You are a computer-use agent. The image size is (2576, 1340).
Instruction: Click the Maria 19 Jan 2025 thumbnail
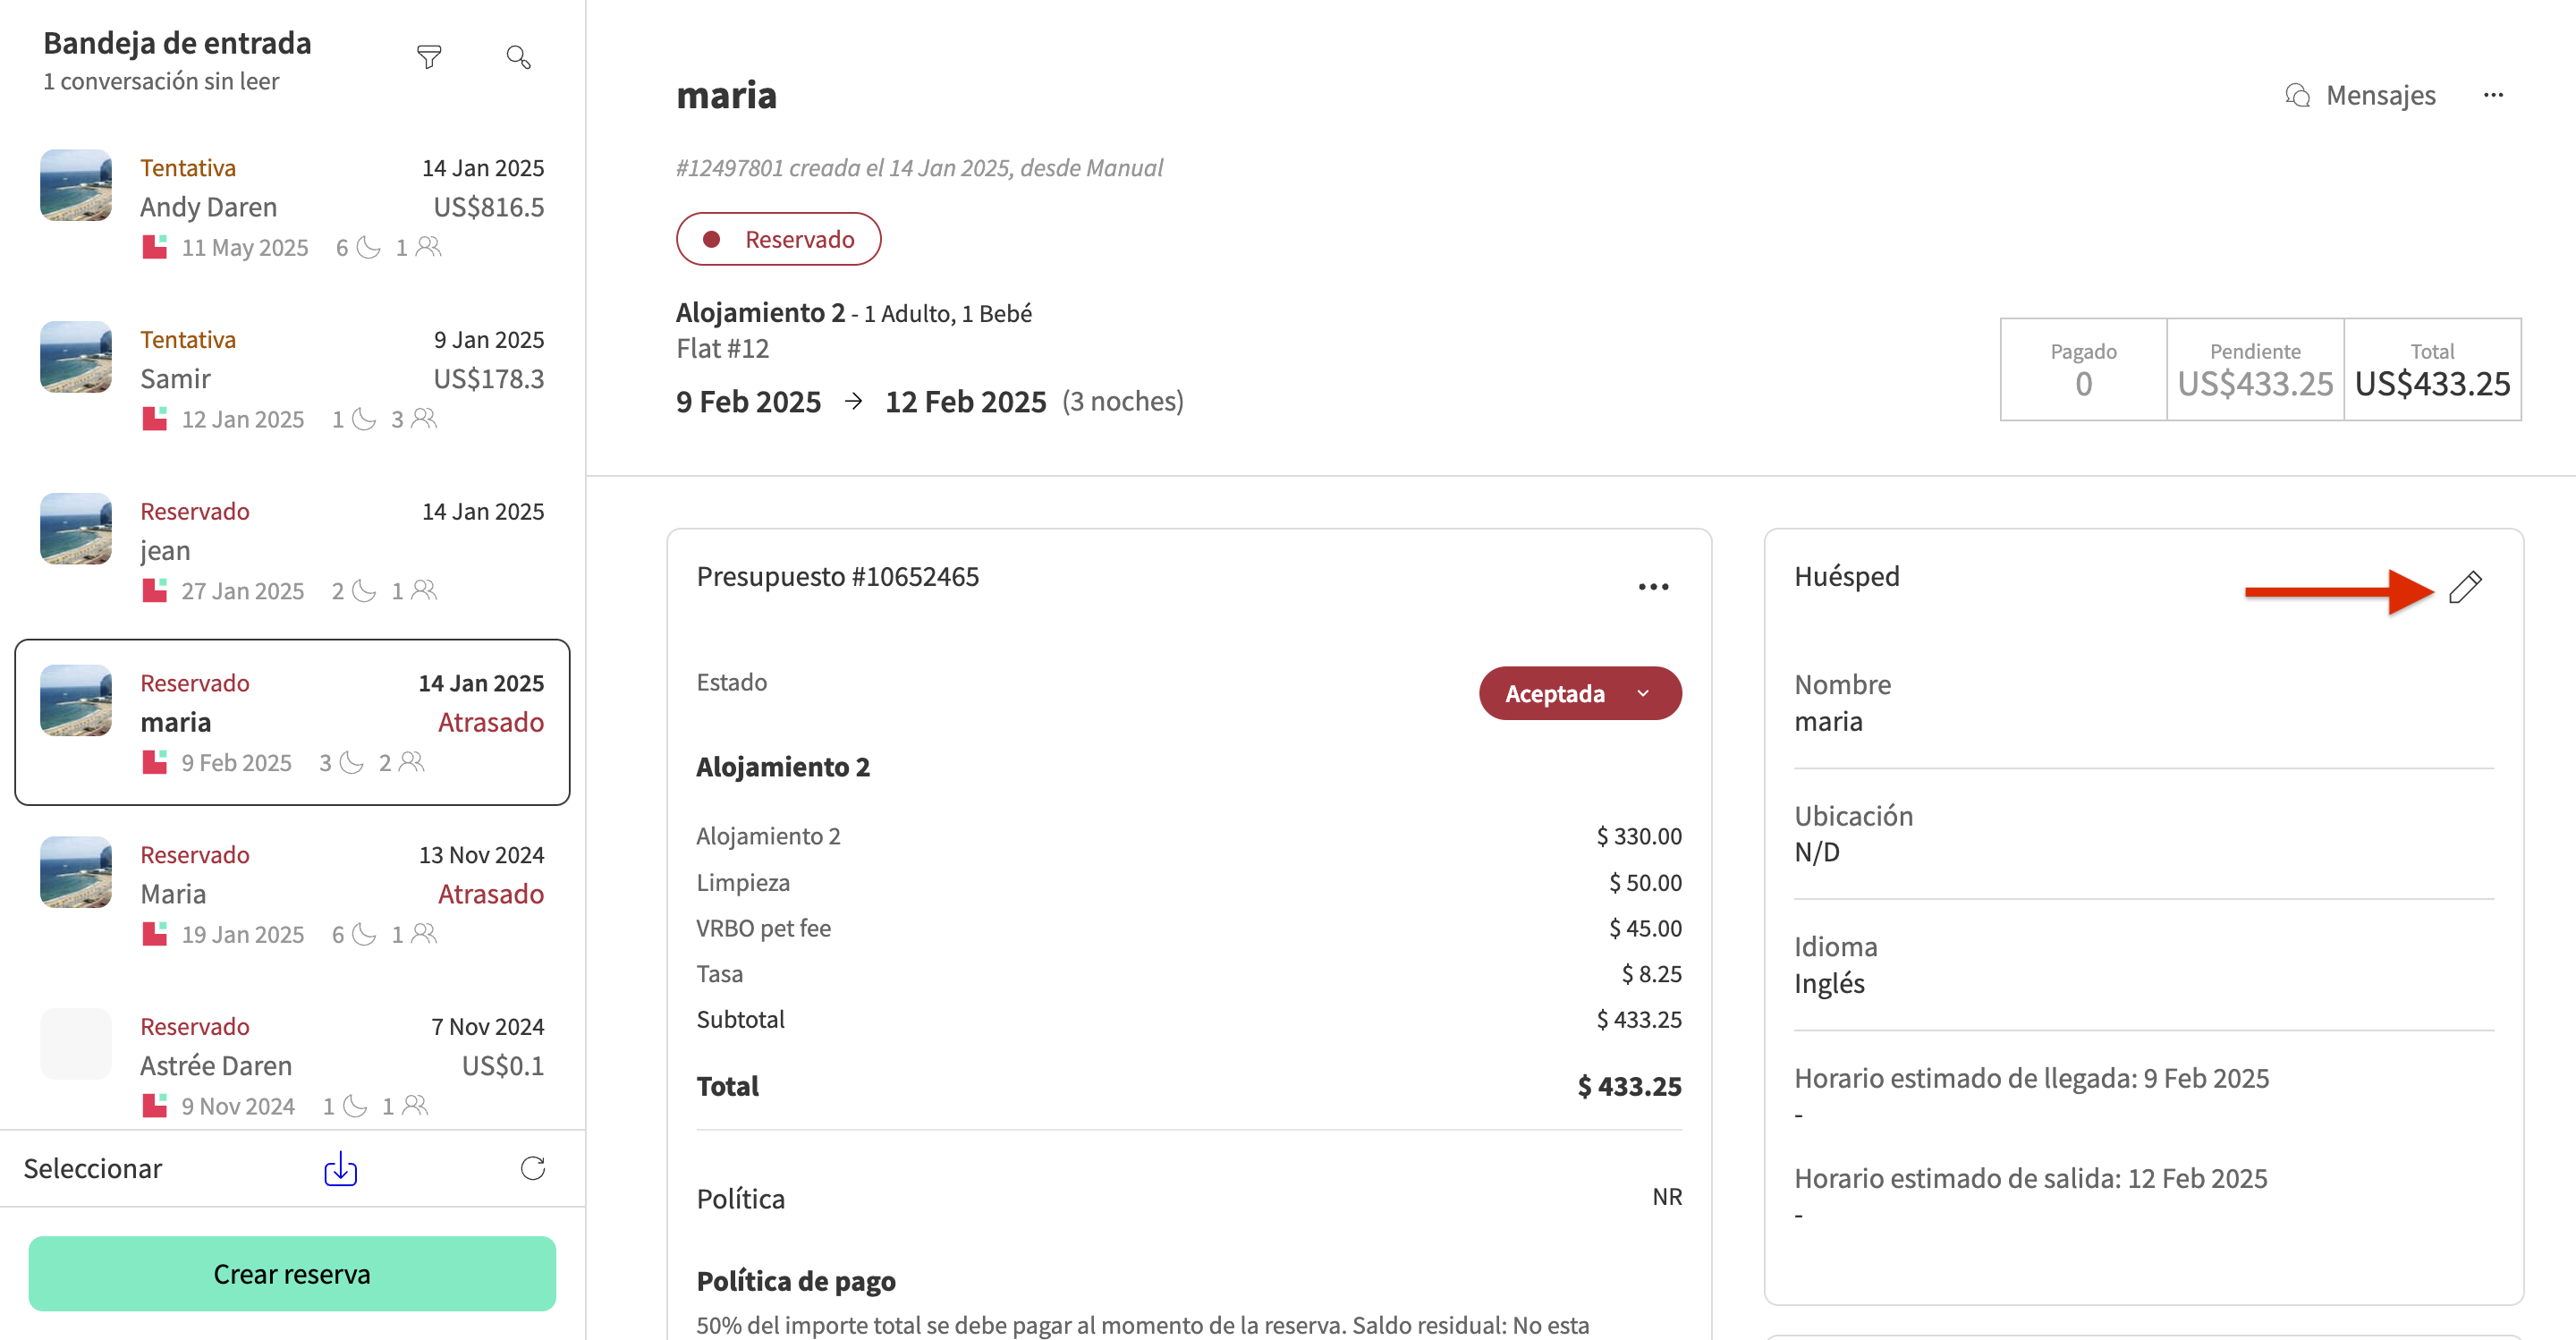[x=76, y=872]
